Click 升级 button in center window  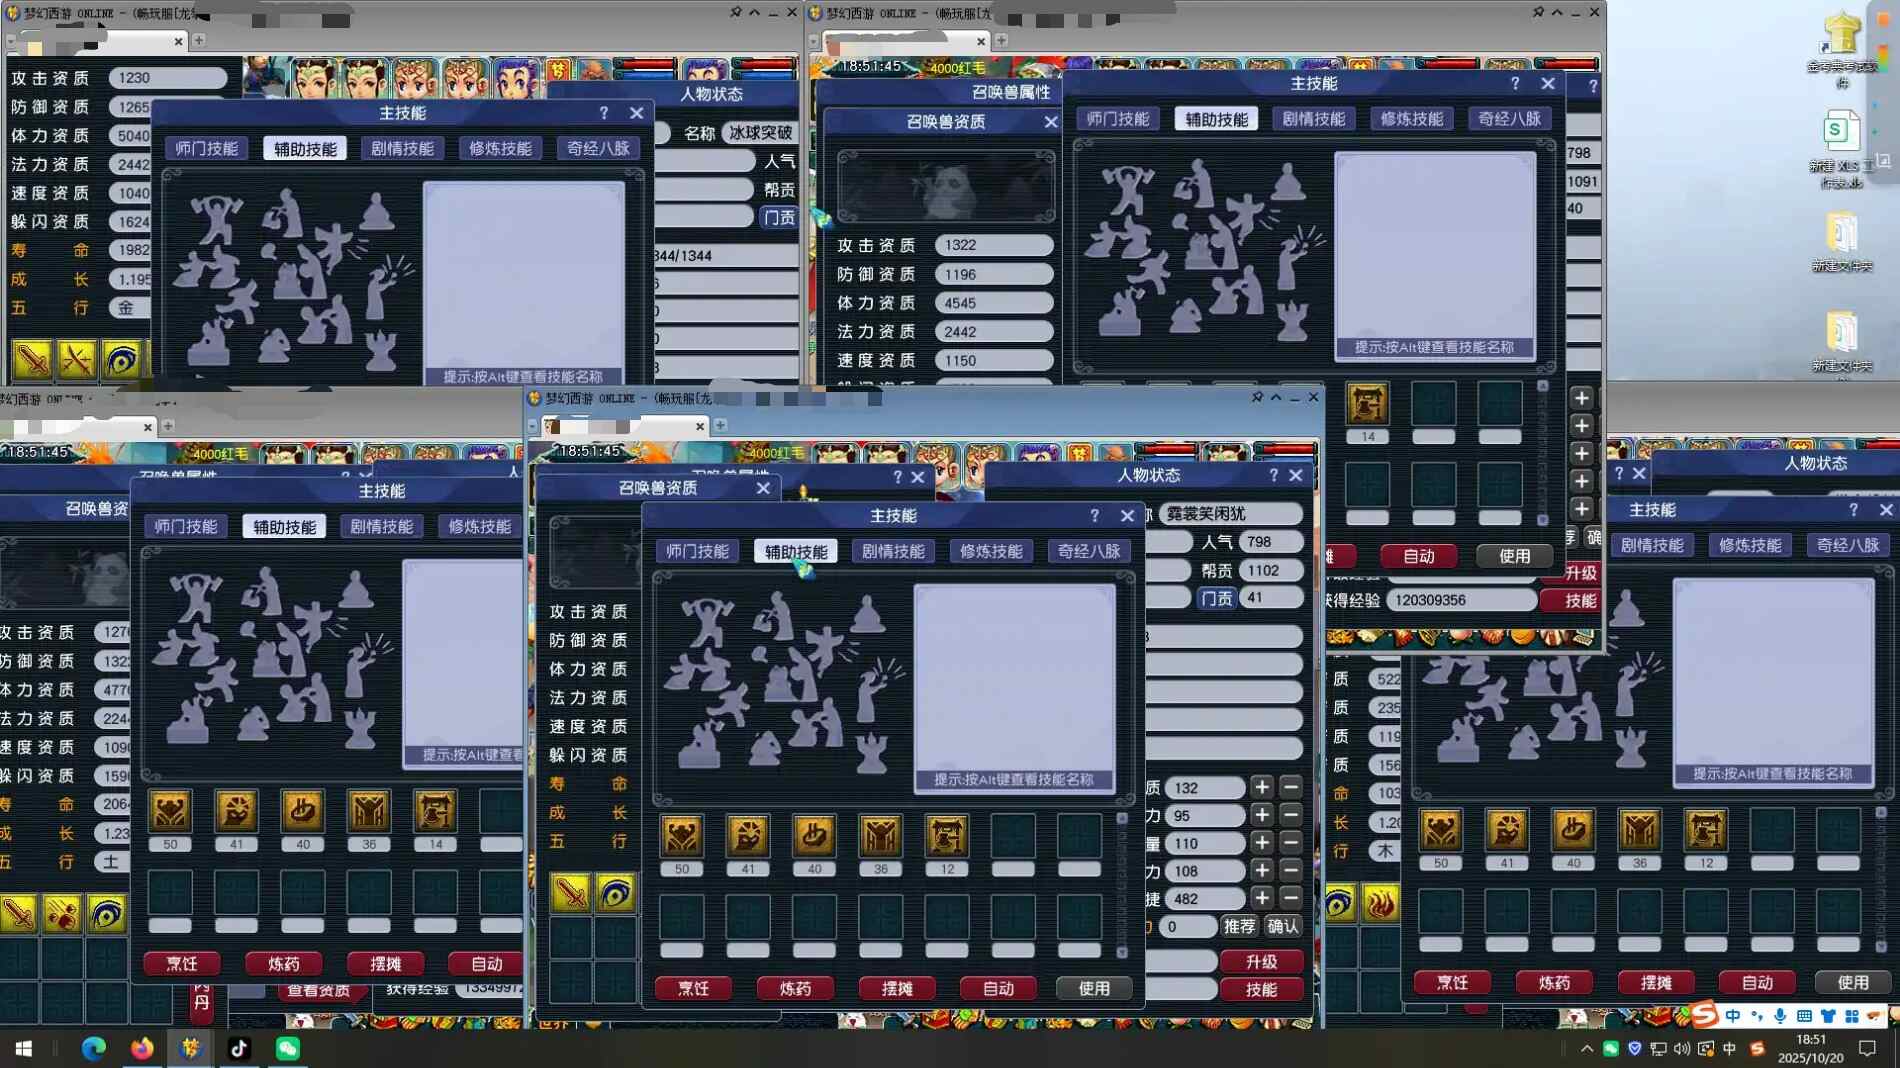point(1261,962)
